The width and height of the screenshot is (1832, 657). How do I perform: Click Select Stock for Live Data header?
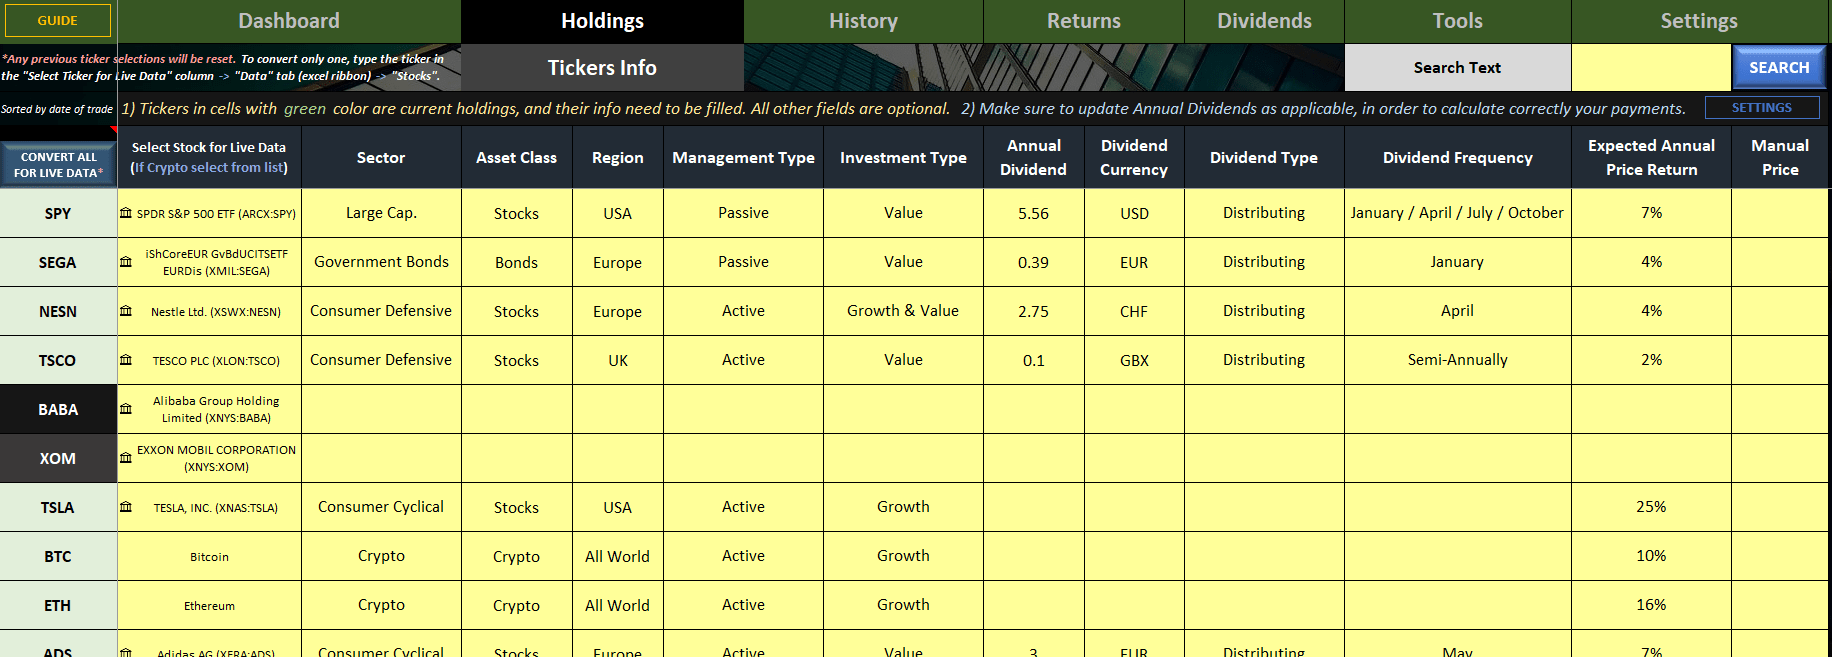(x=209, y=157)
